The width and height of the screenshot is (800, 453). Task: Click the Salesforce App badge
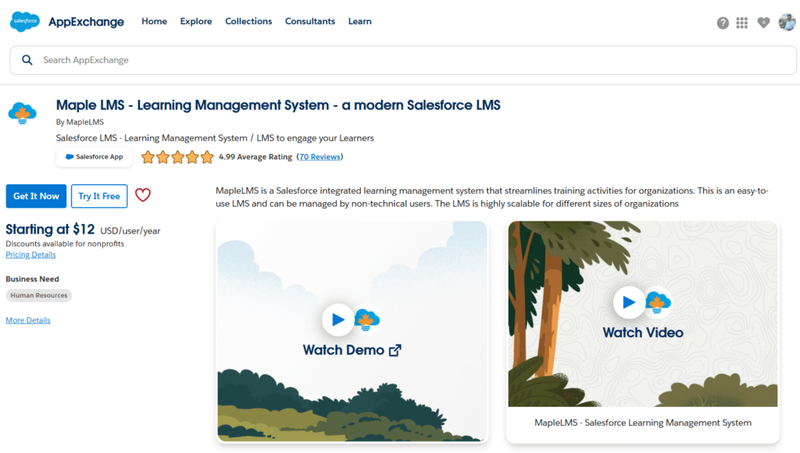pyautogui.click(x=94, y=157)
